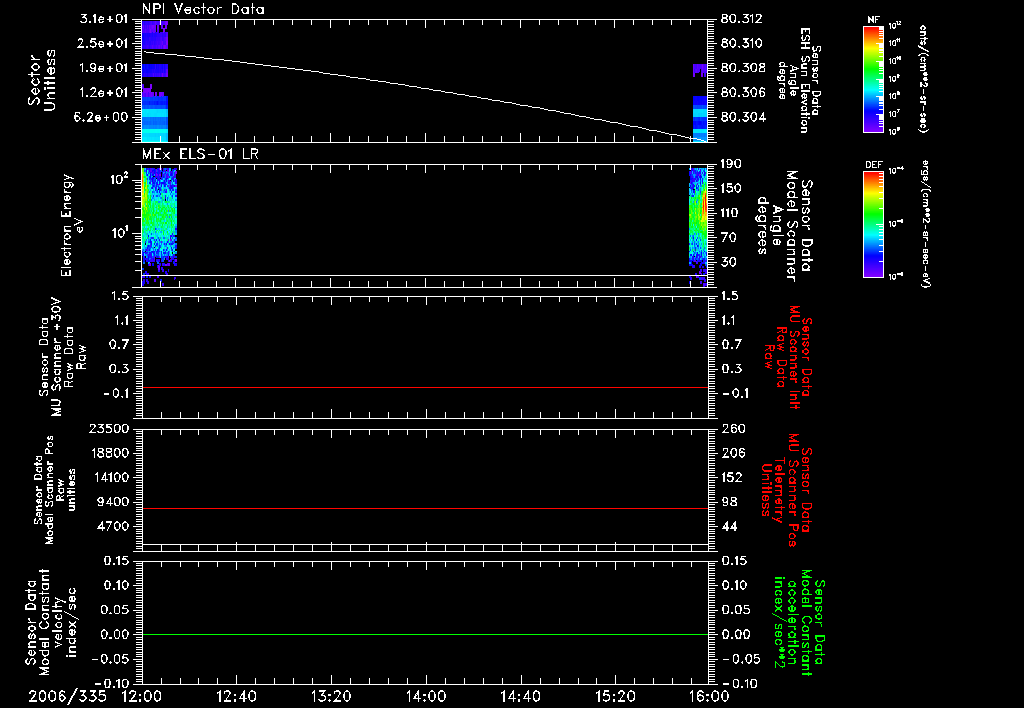Click the 14:00 time tick label
The height and width of the screenshot is (708, 1024).
pos(426,696)
